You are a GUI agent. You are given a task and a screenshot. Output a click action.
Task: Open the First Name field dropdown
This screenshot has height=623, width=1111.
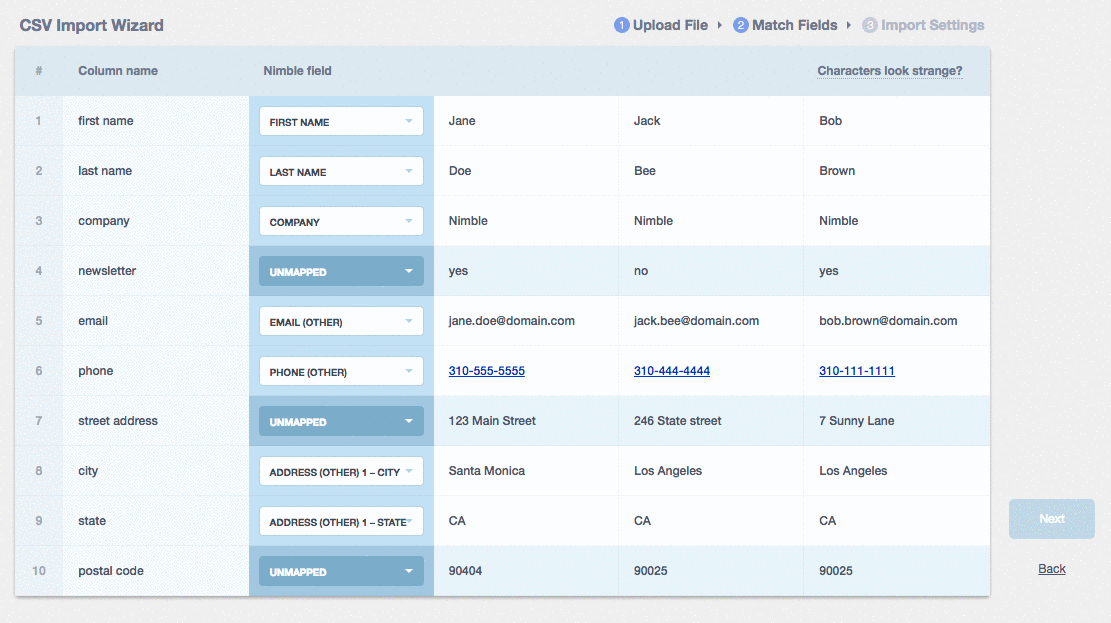tap(341, 121)
